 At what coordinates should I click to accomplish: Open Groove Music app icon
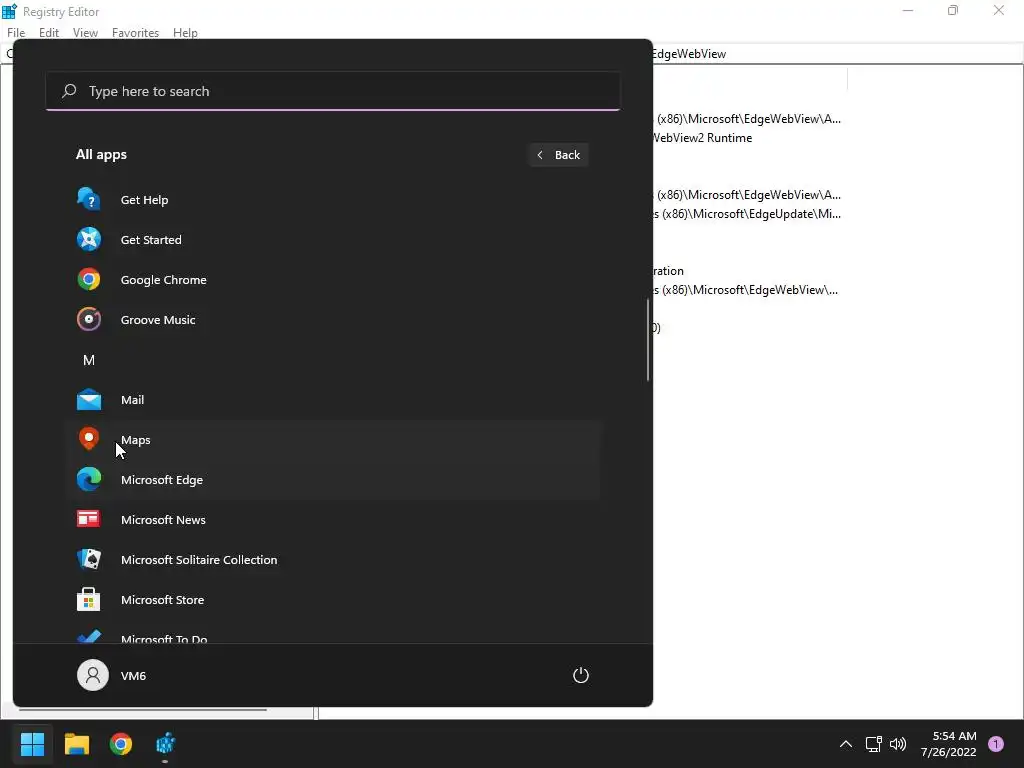point(89,319)
